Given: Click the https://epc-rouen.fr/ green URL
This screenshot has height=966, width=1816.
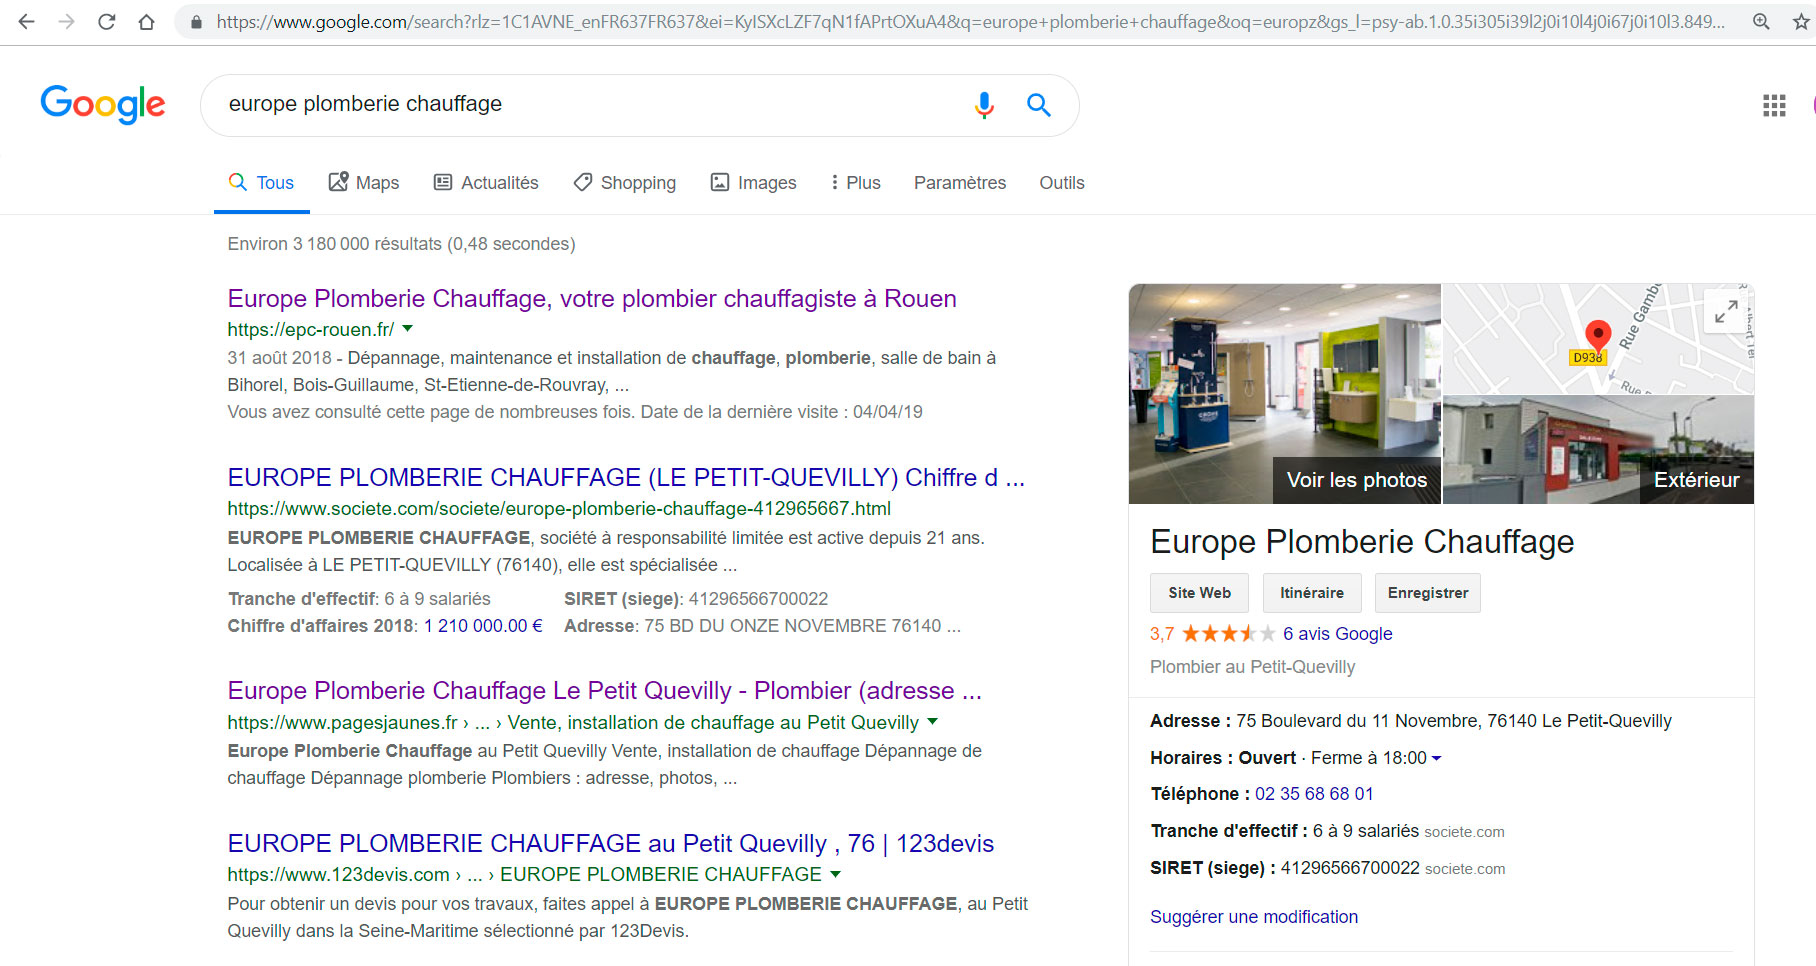Looking at the screenshot, I should pyautogui.click(x=310, y=329).
